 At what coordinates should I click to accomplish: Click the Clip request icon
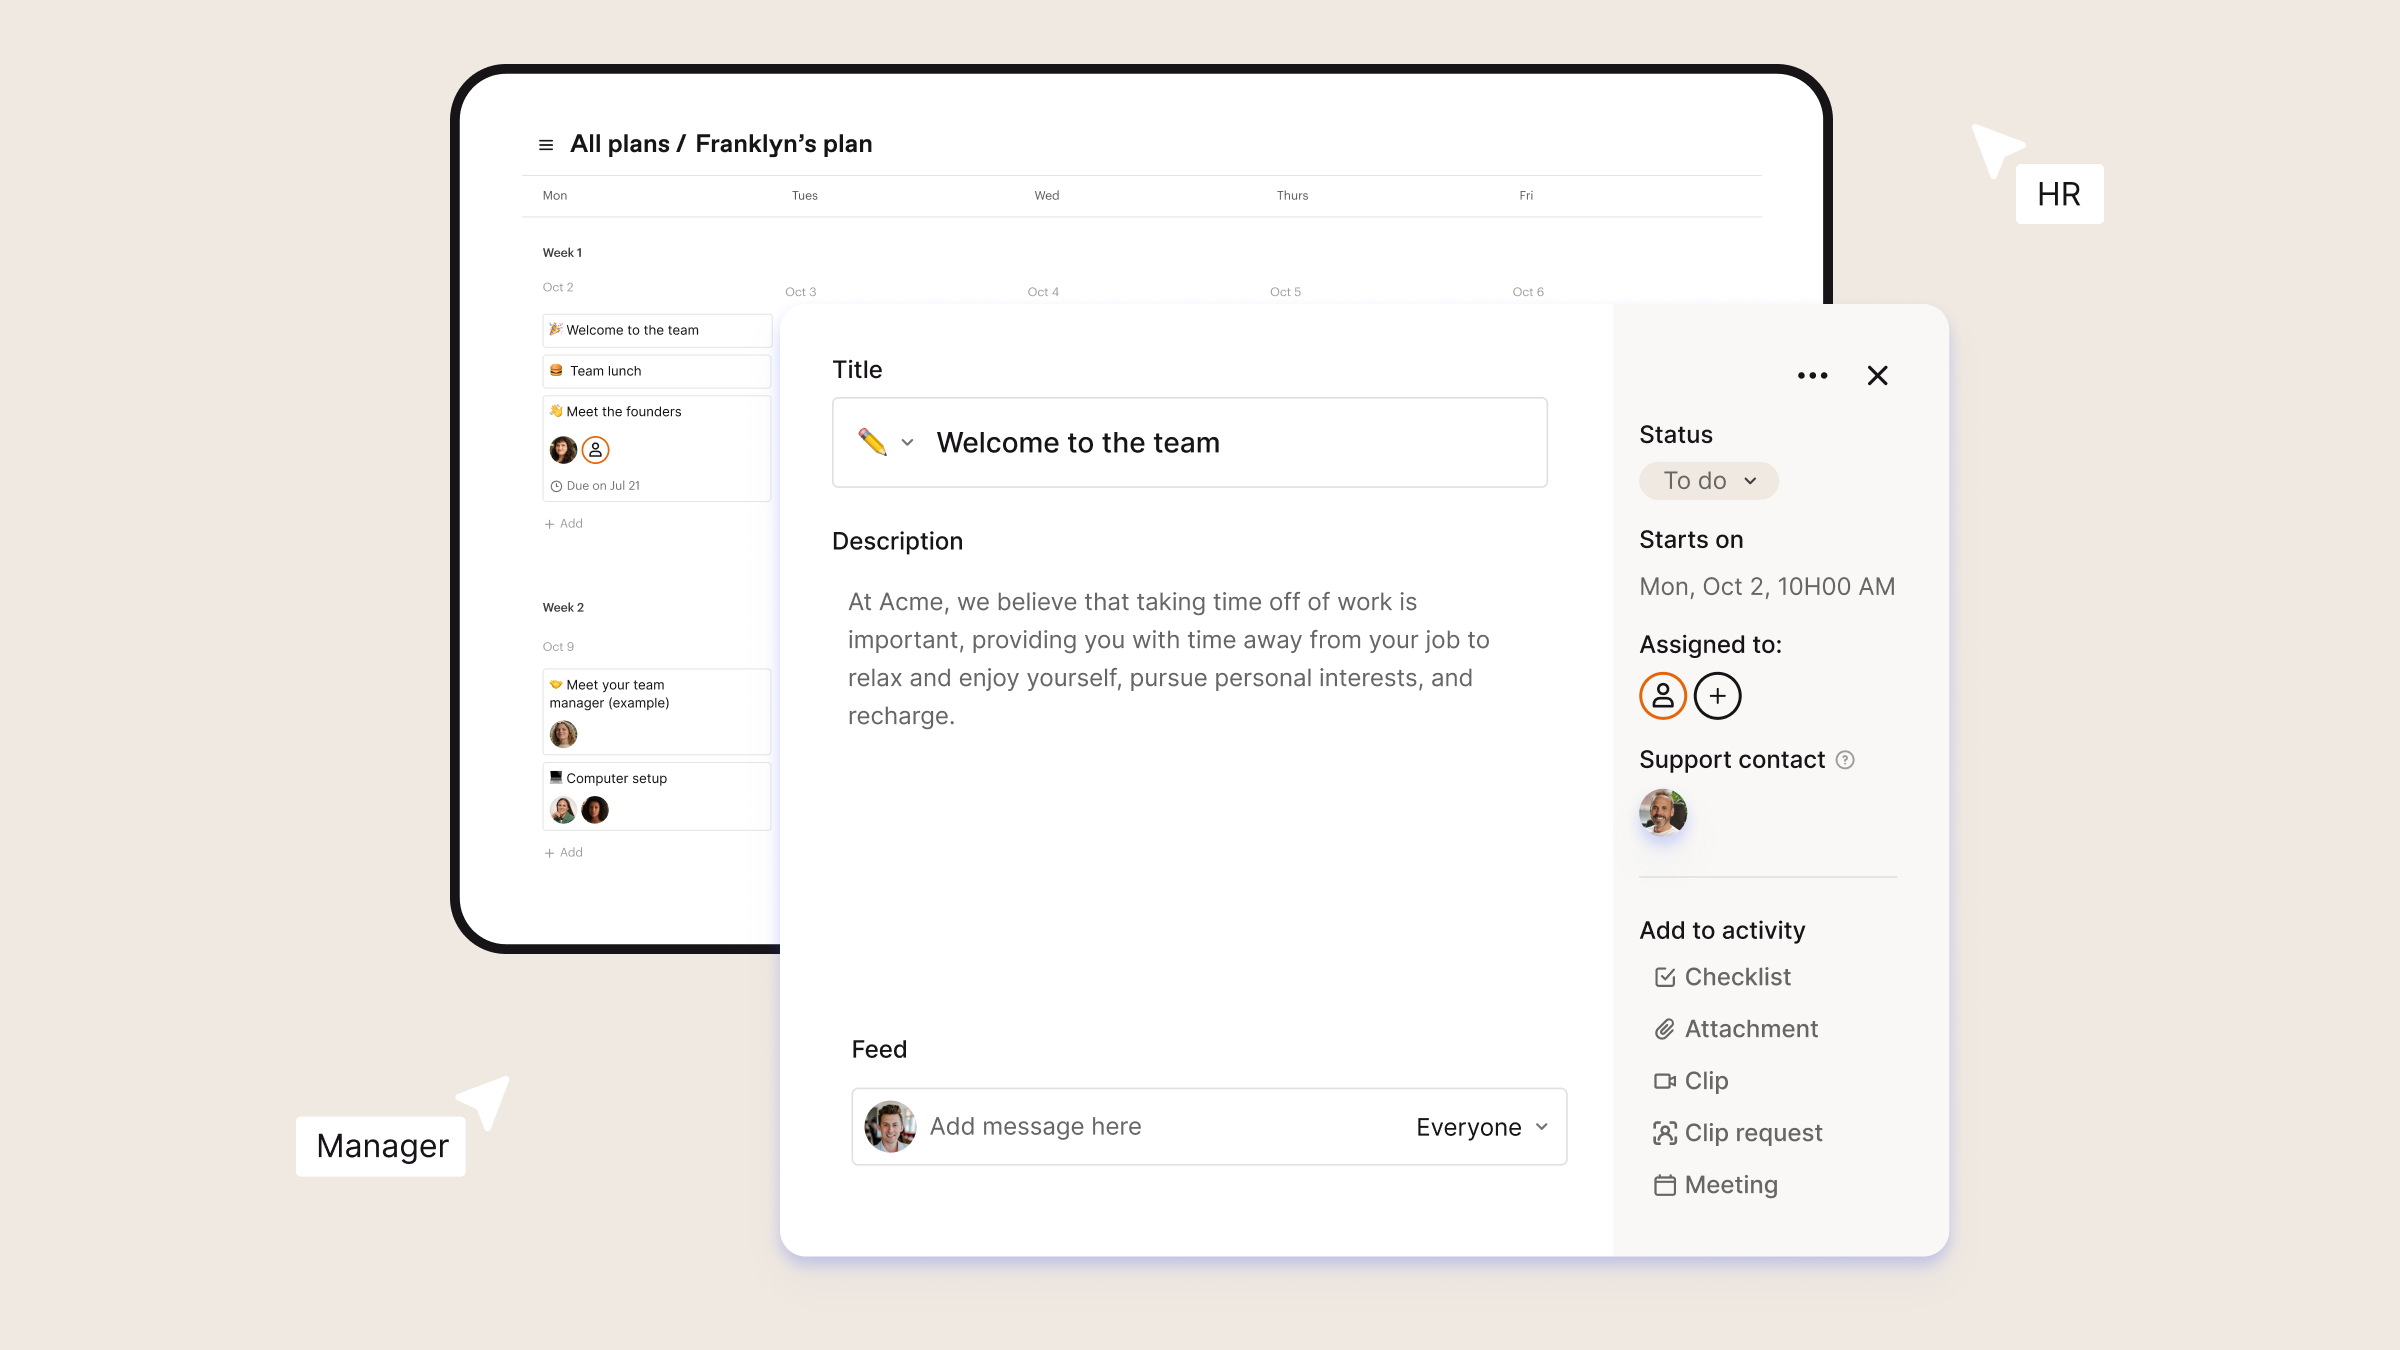click(x=1663, y=1132)
